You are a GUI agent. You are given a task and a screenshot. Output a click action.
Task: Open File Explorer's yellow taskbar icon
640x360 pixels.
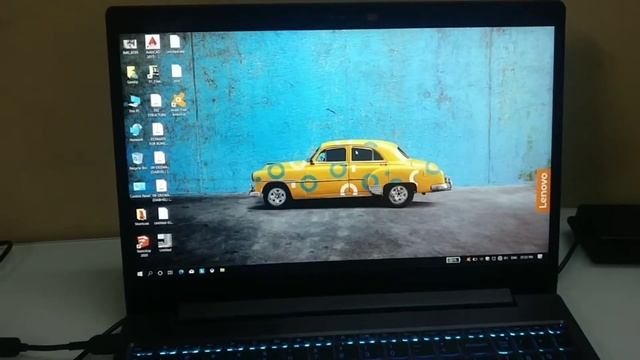tap(222, 270)
